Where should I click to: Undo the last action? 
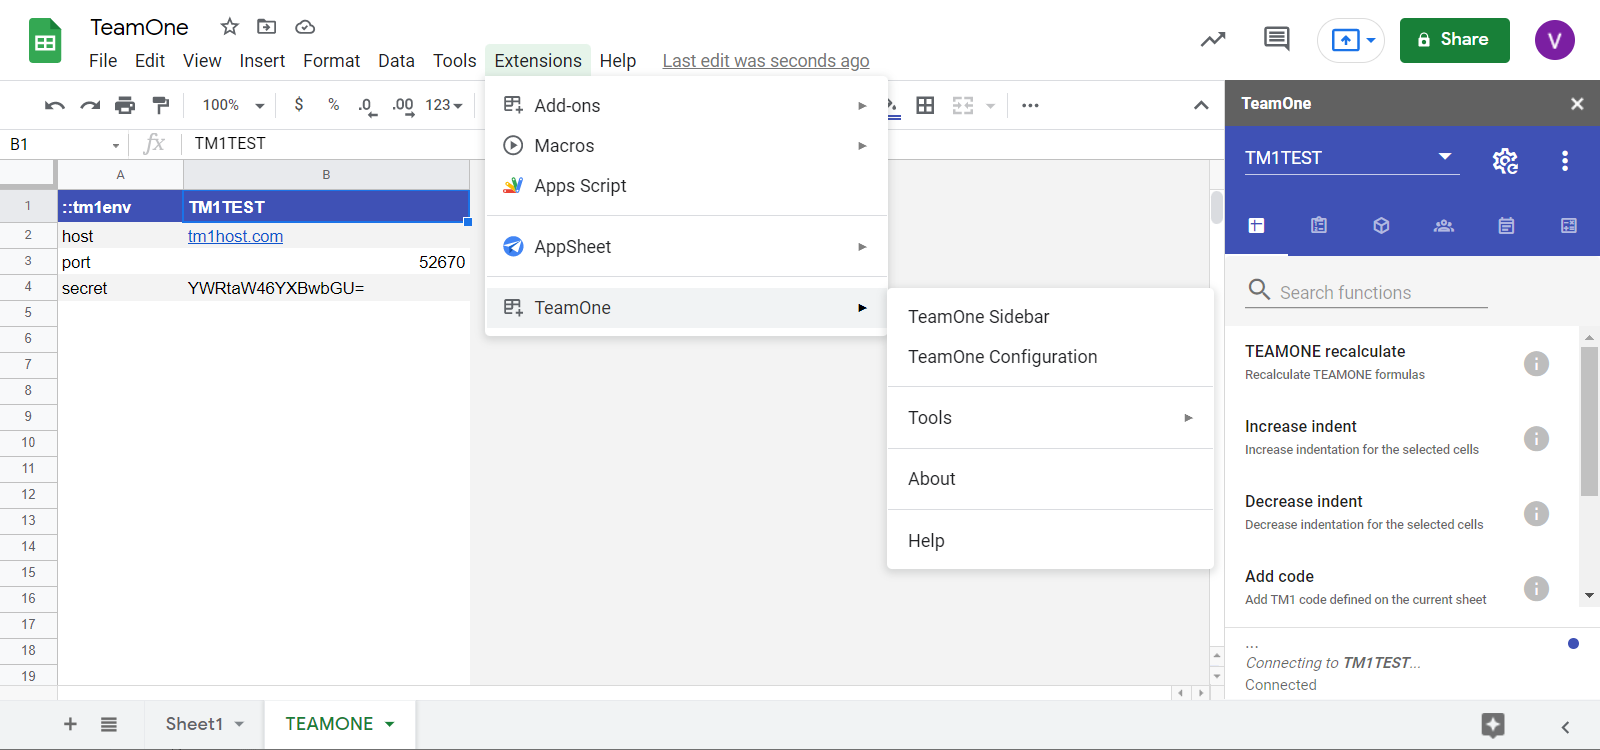click(x=55, y=105)
